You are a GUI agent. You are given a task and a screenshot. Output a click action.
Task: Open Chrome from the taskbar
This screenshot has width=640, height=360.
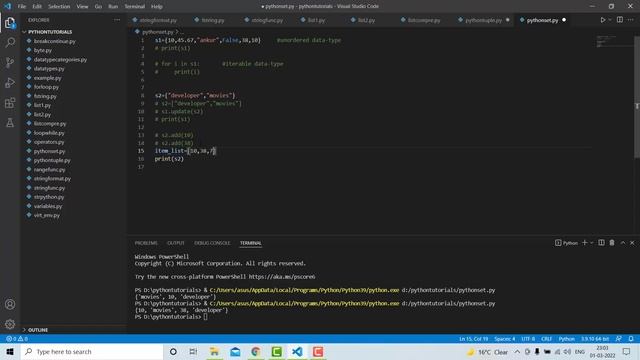click(256, 351)
